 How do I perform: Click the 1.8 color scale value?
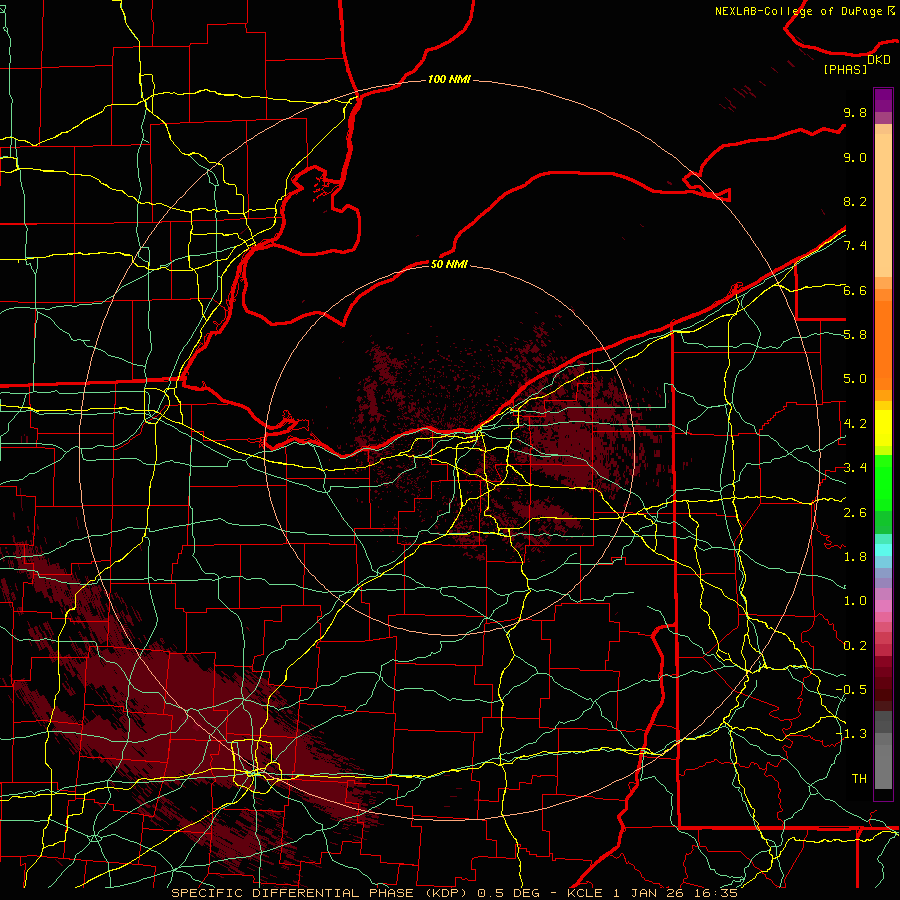click(855, 557)
